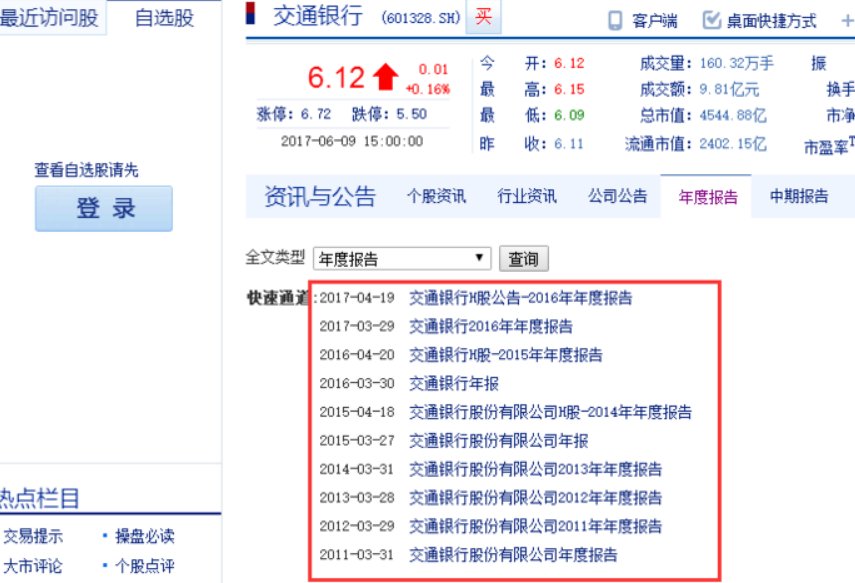Click the plus icon at top right
This screenshot has height=583, width=855.
847,20
